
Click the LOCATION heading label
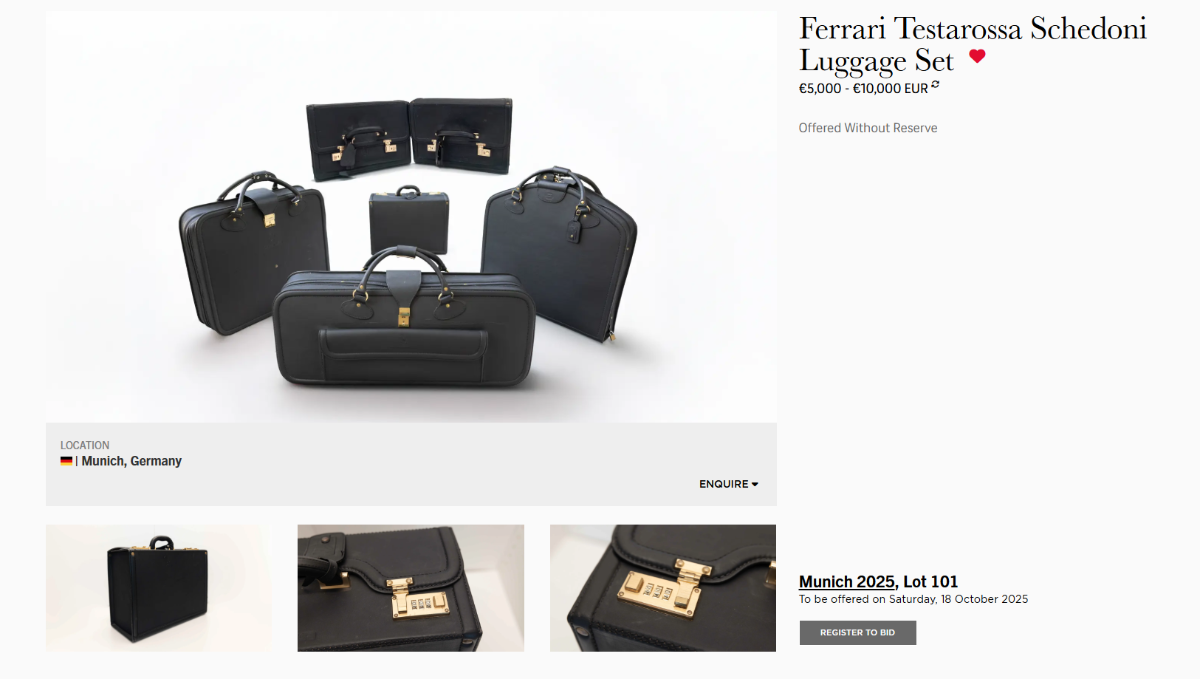[85, 446]
